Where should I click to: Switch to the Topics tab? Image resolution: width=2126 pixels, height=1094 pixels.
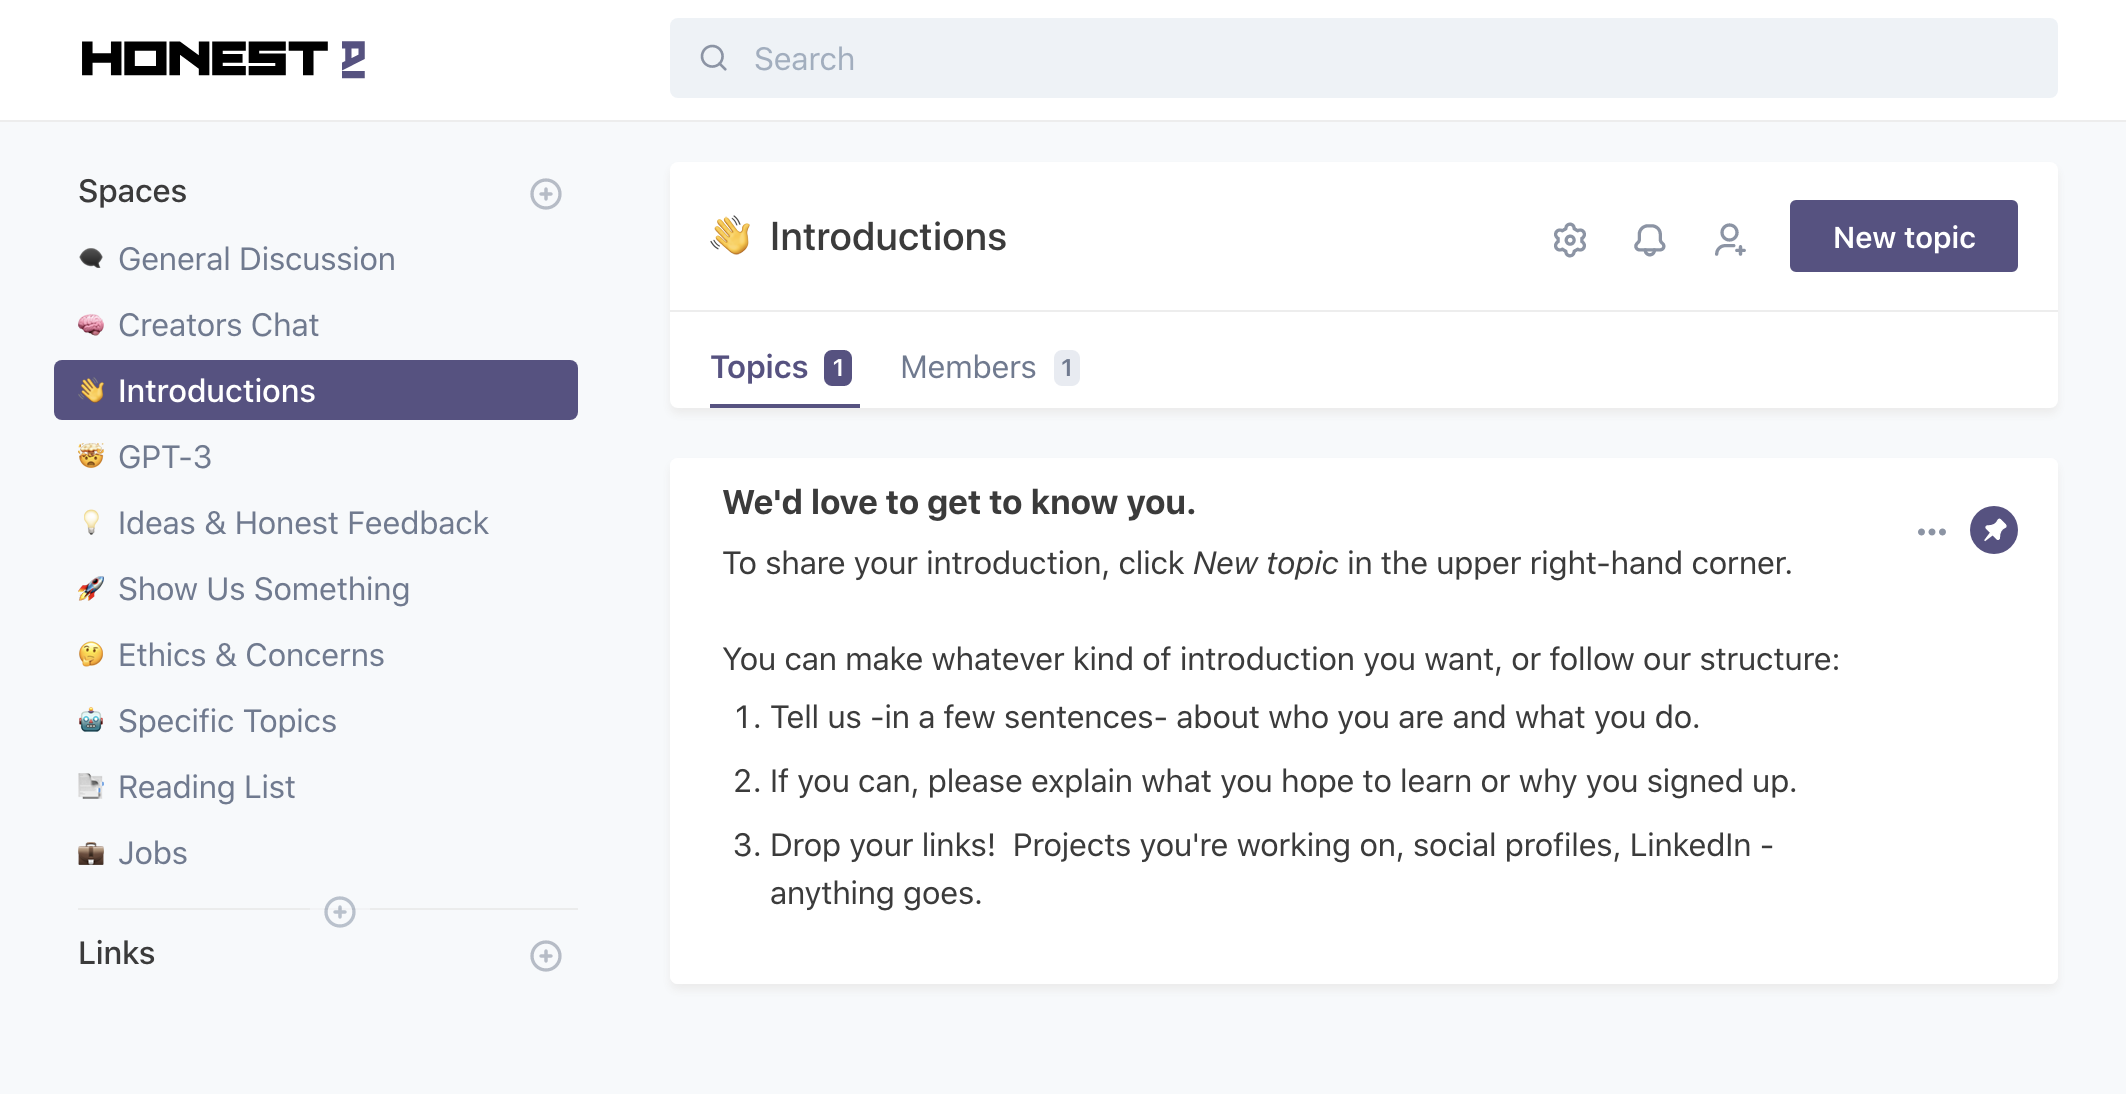[784, 367]
